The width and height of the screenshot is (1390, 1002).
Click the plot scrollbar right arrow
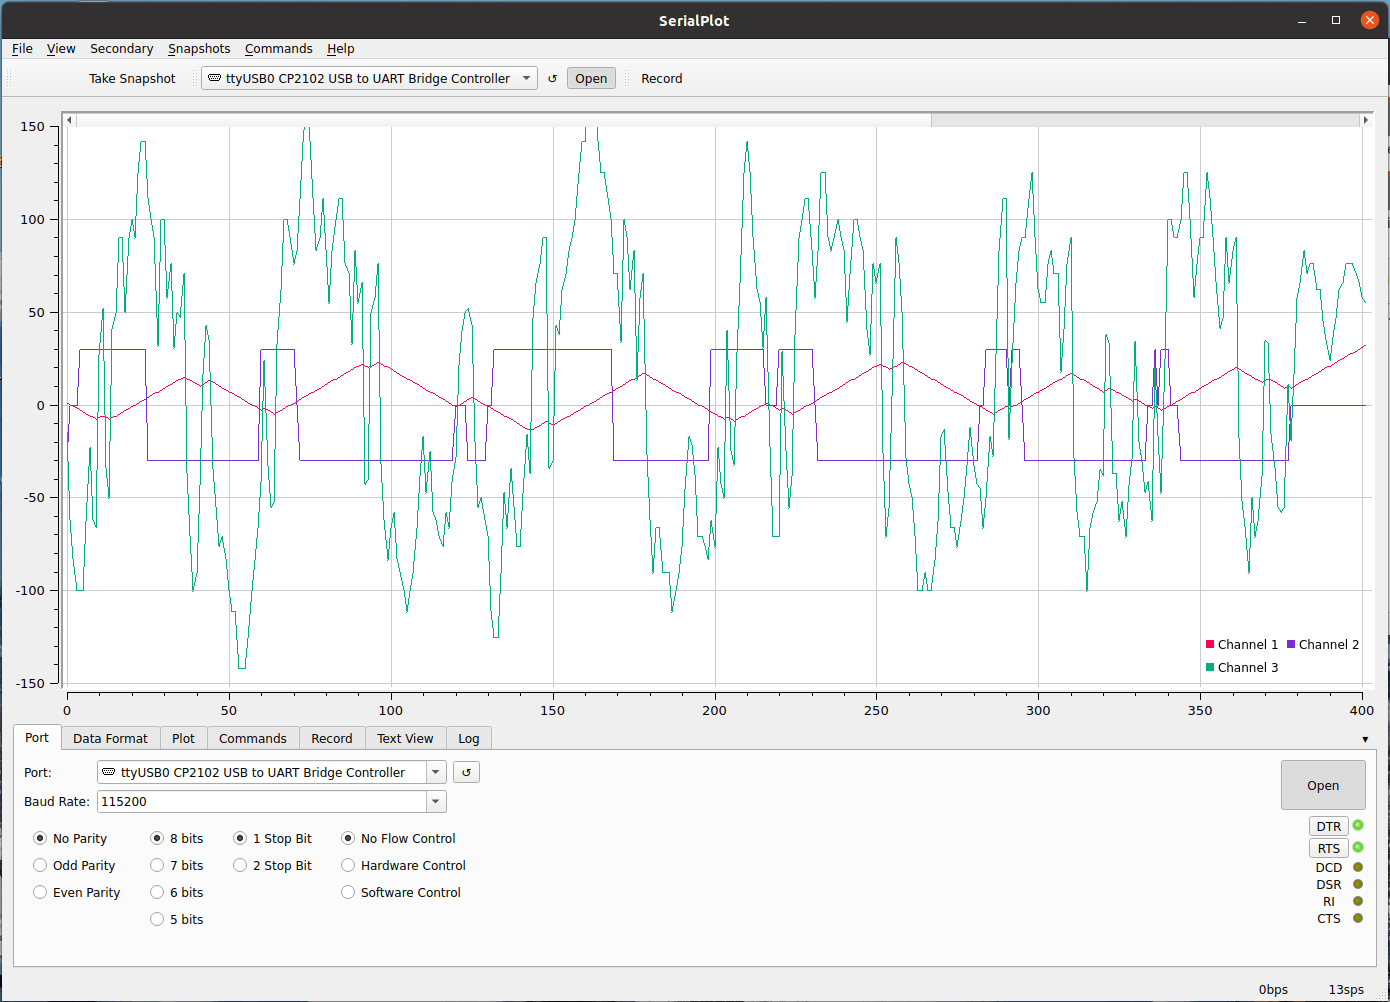1365,120
